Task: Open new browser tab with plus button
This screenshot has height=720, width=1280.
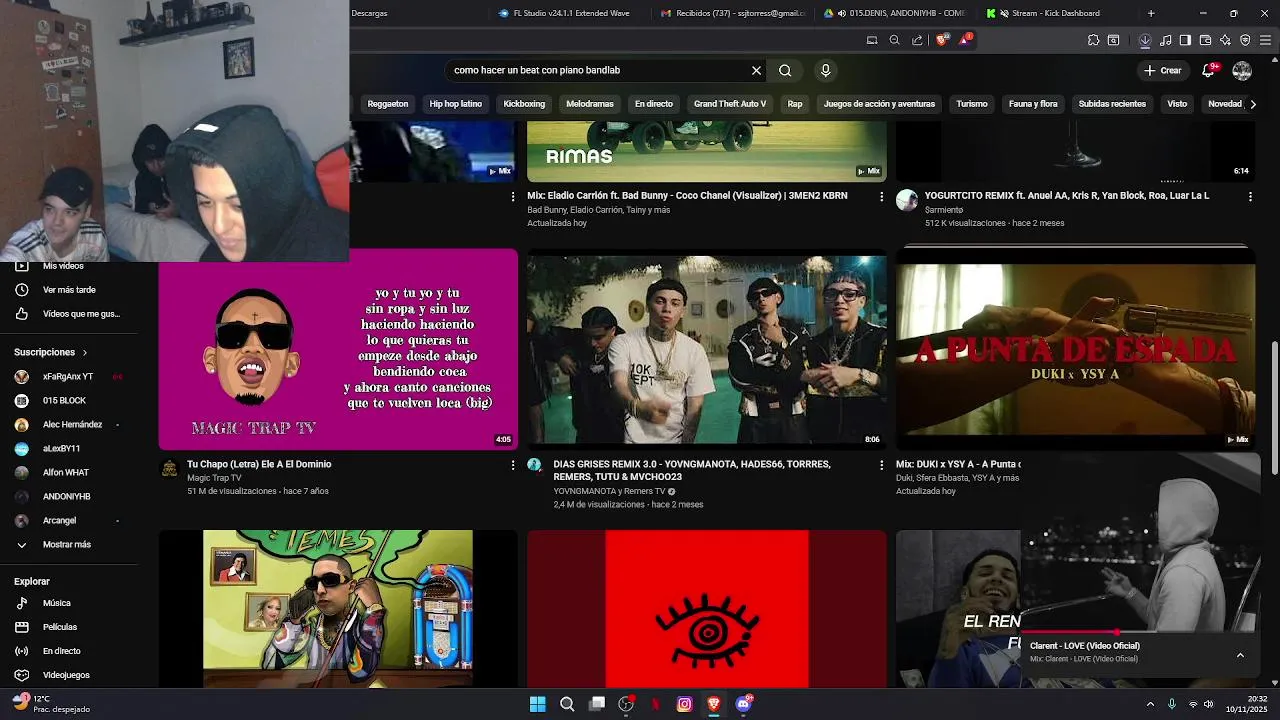Action: coord(1151,13)
